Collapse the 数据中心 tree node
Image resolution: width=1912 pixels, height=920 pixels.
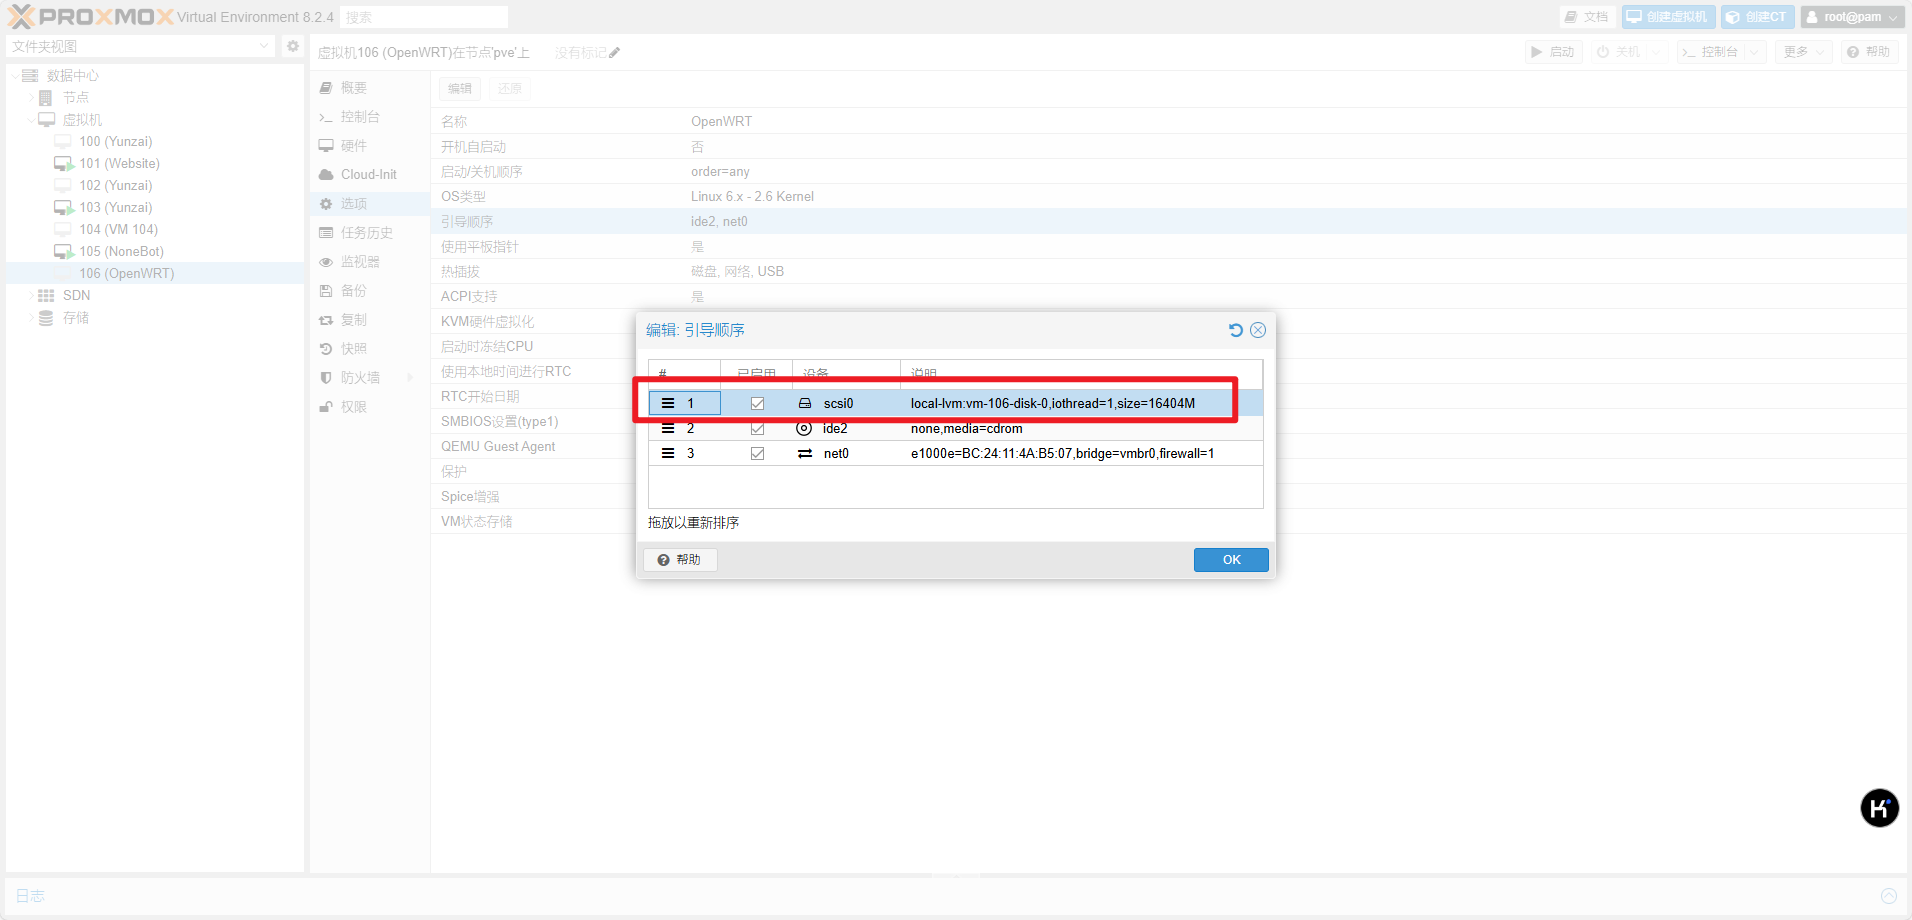(x=14, y=76)
